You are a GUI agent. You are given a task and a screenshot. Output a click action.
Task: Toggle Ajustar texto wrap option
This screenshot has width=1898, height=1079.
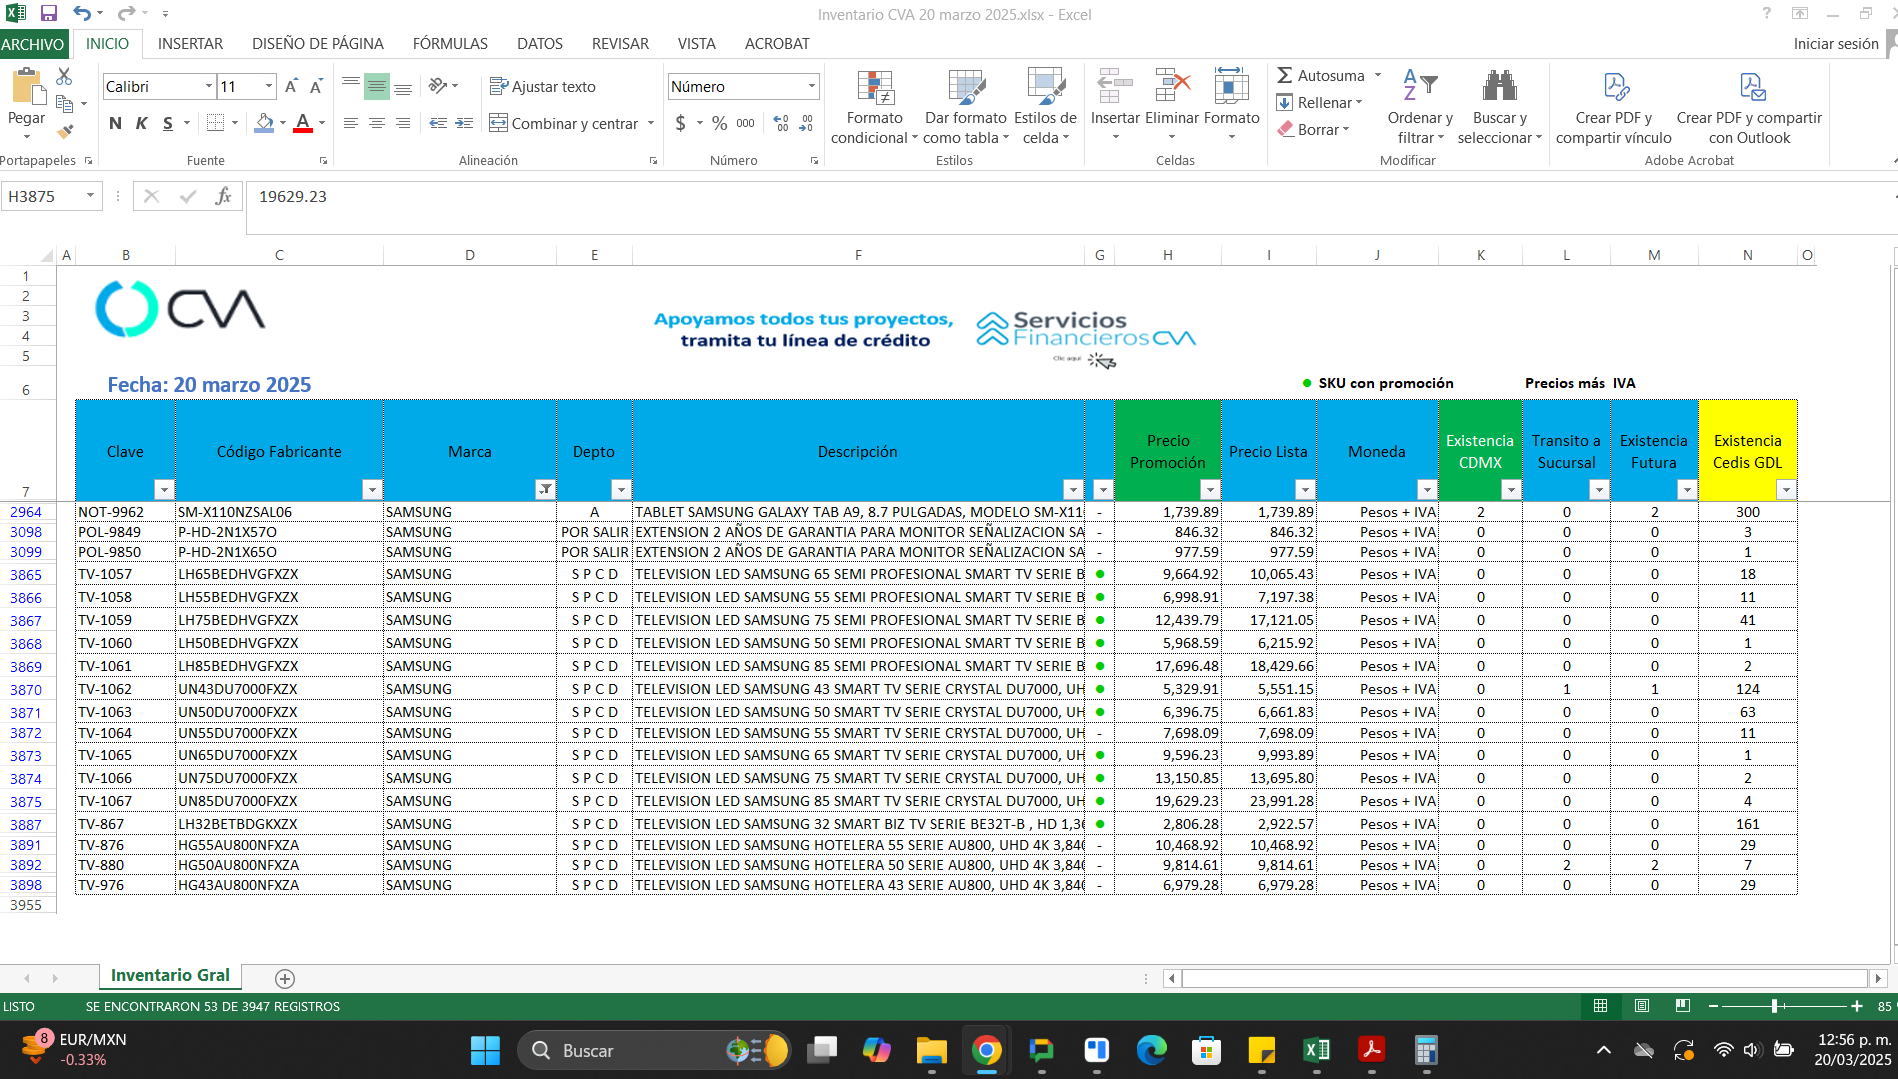pyautogui.click(x=542, y=87)
